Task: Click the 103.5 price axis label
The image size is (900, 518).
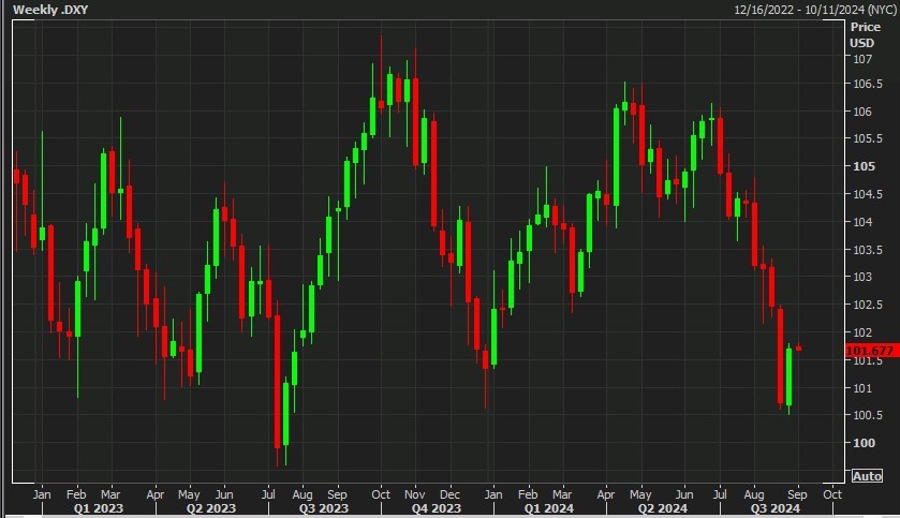Action: coord(867,250)
